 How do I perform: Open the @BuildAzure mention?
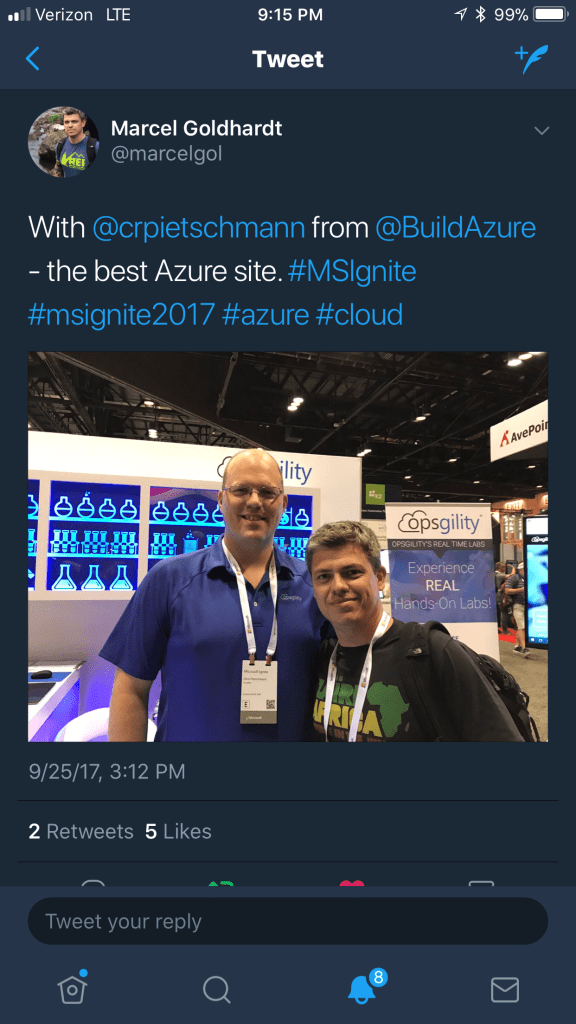[455, 228]
